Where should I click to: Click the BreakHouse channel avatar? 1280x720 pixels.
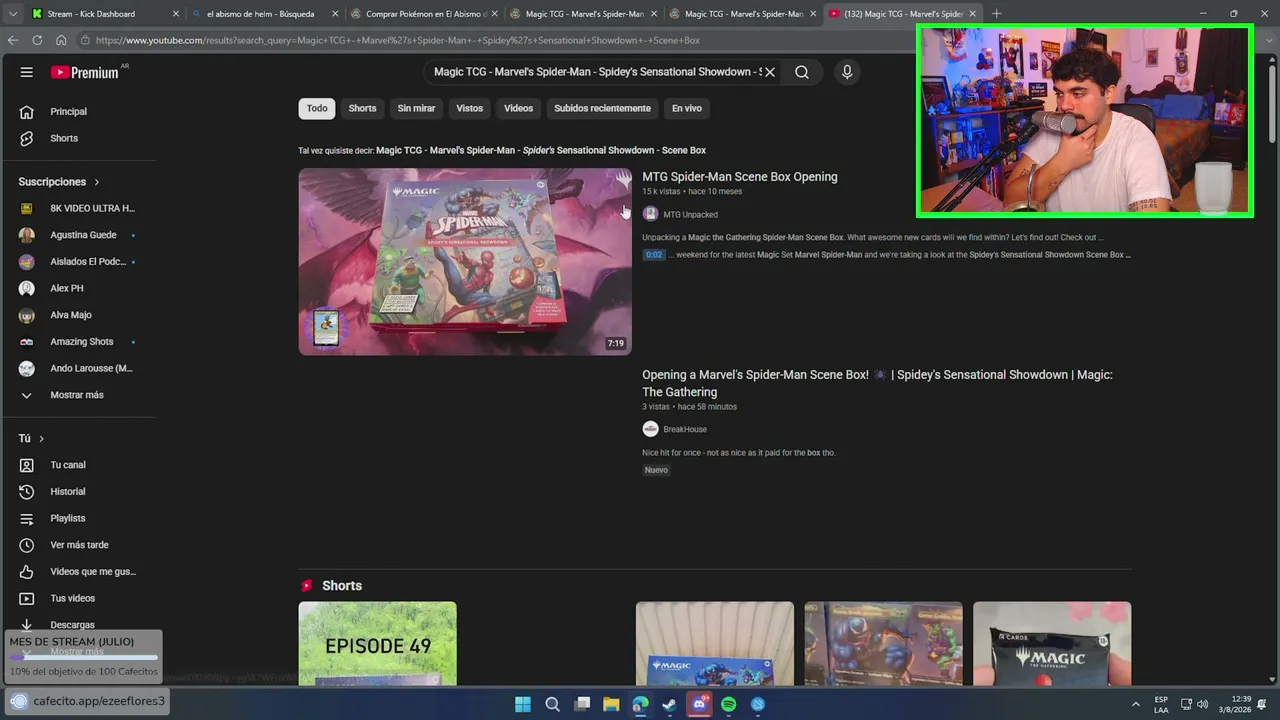(650, 429)
